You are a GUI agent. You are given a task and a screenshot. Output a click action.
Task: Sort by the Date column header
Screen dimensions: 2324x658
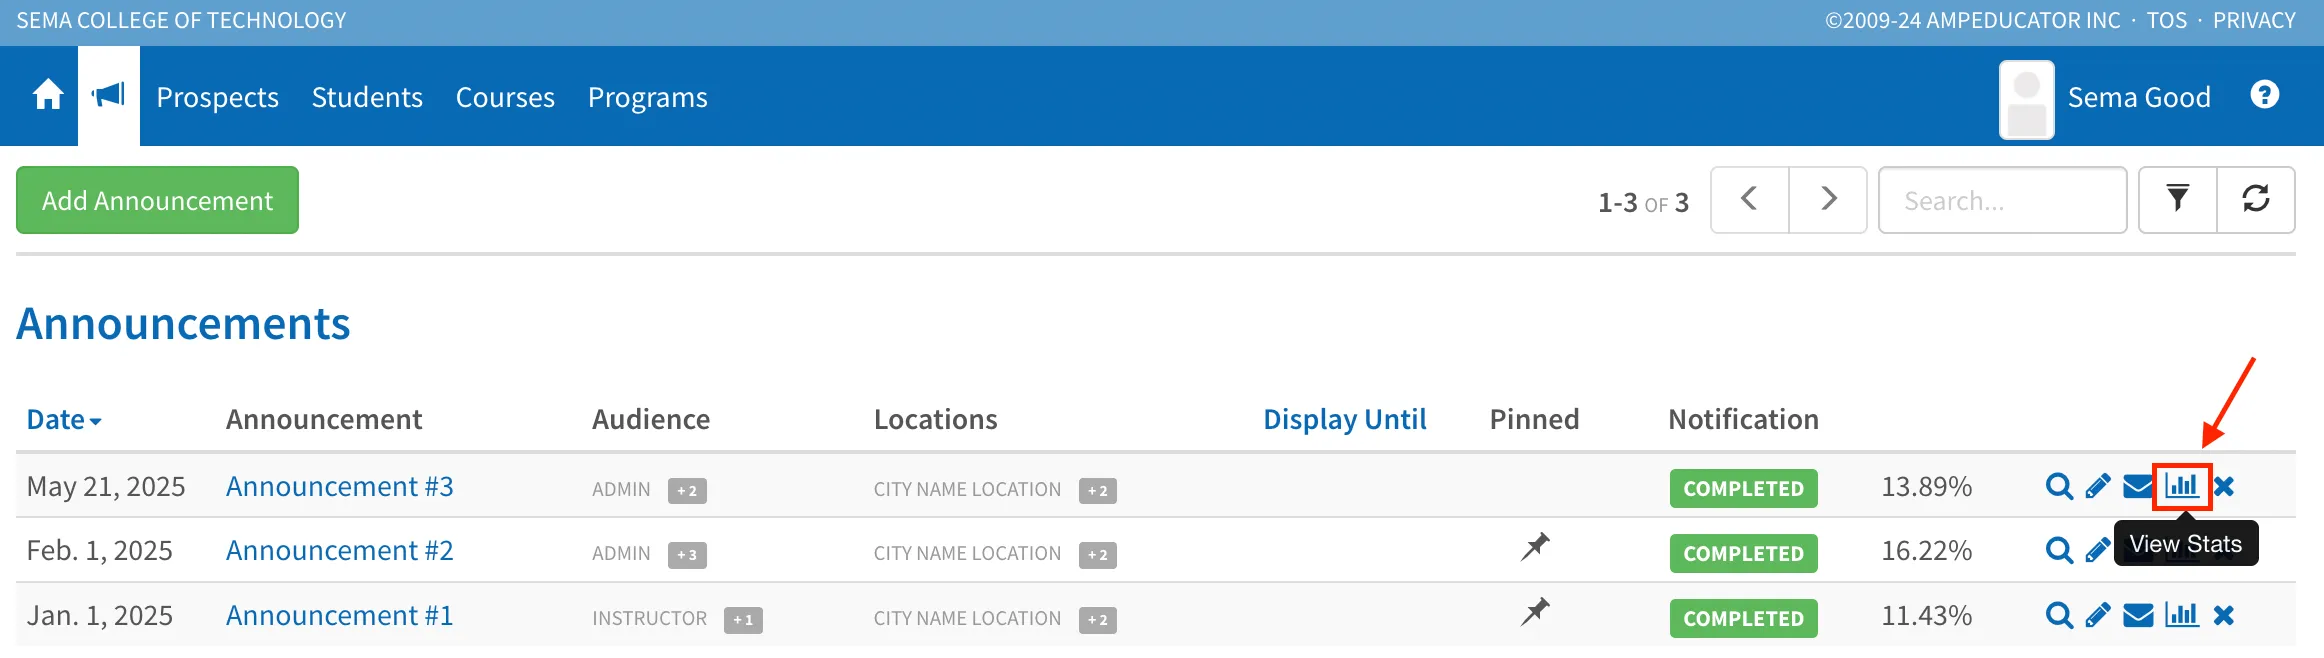64,420
